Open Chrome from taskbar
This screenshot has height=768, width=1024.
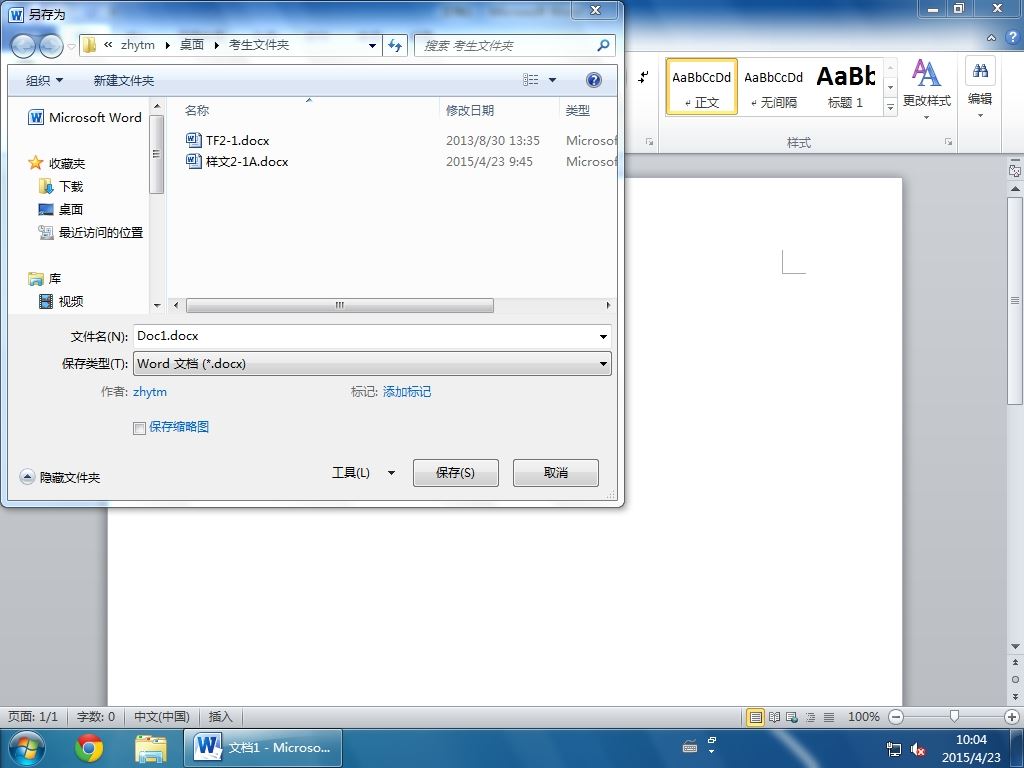point(89,748)
